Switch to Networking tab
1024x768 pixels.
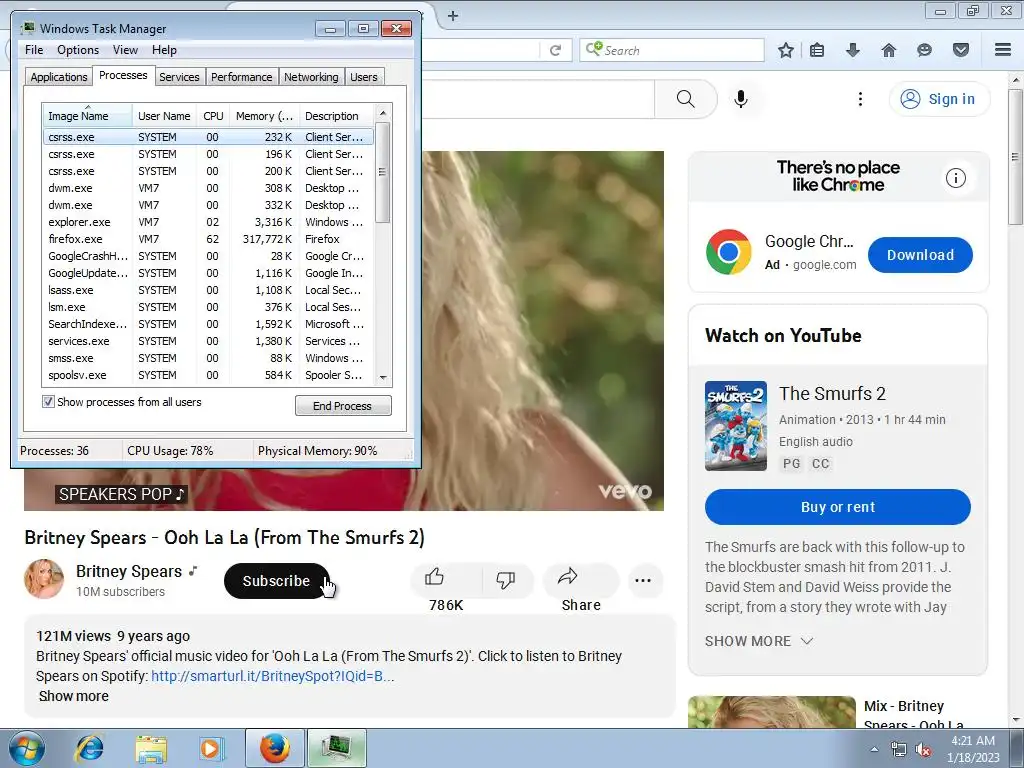click(311, 77)
